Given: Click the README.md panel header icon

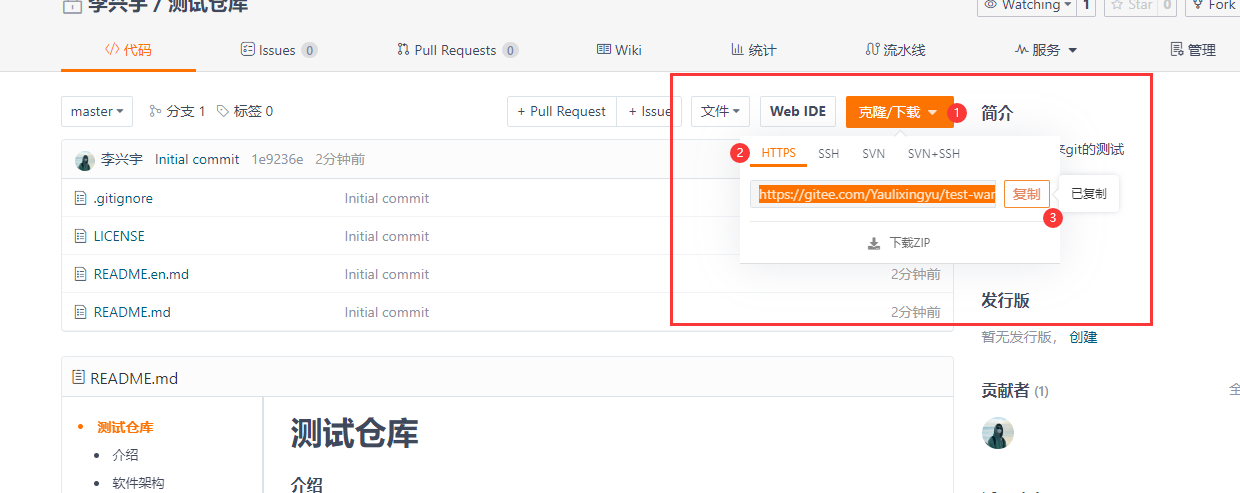Looking at the screenshot, I should (79, 377).
